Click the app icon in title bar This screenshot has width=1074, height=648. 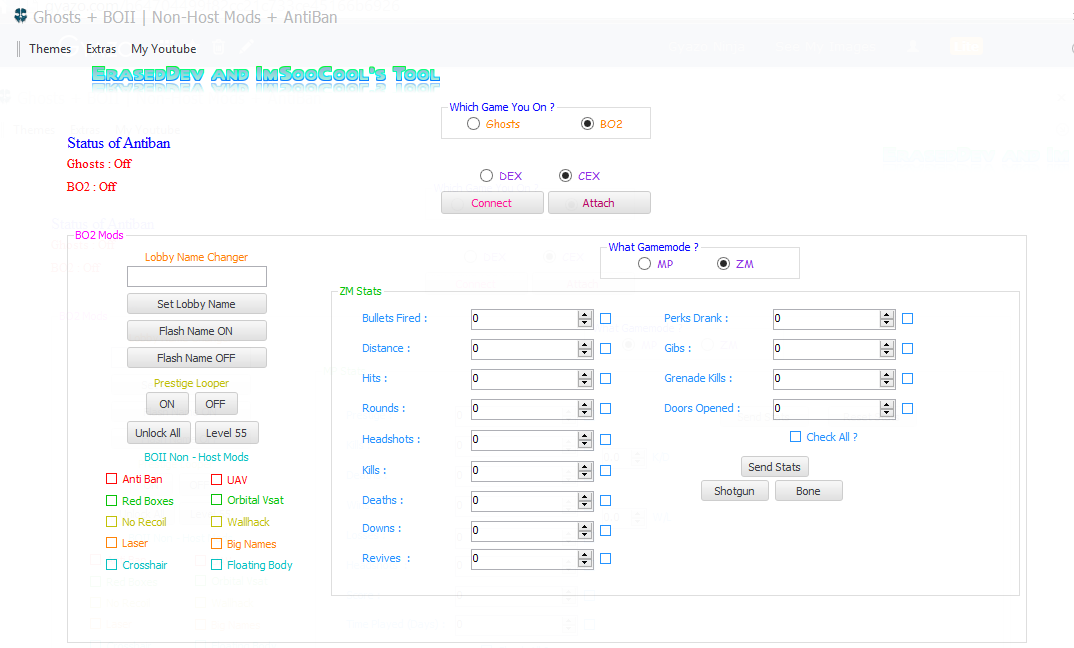tap(20, 16)
